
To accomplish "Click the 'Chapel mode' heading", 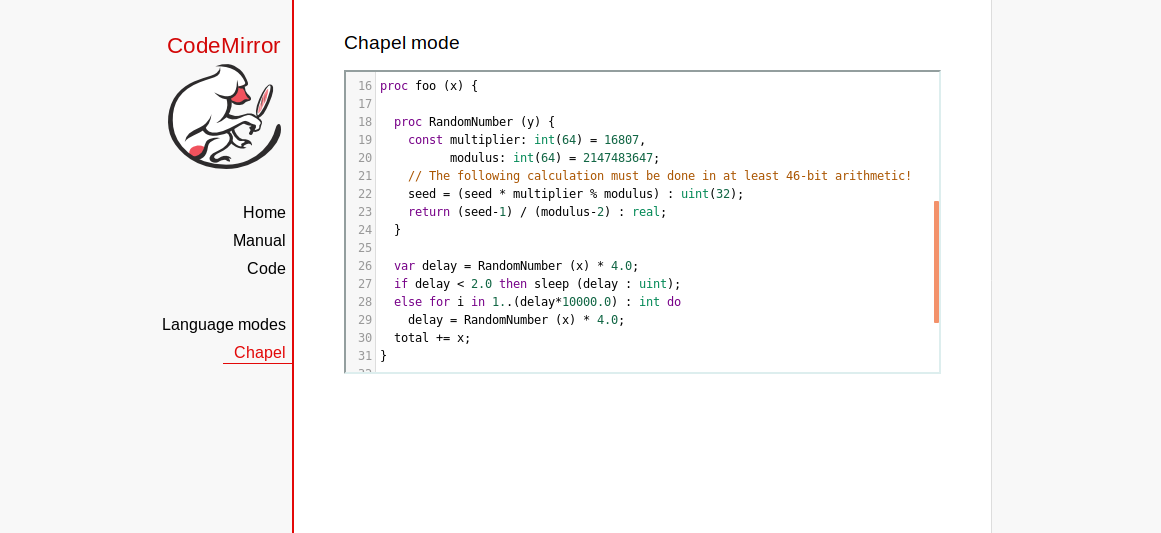I will point(401,43).
